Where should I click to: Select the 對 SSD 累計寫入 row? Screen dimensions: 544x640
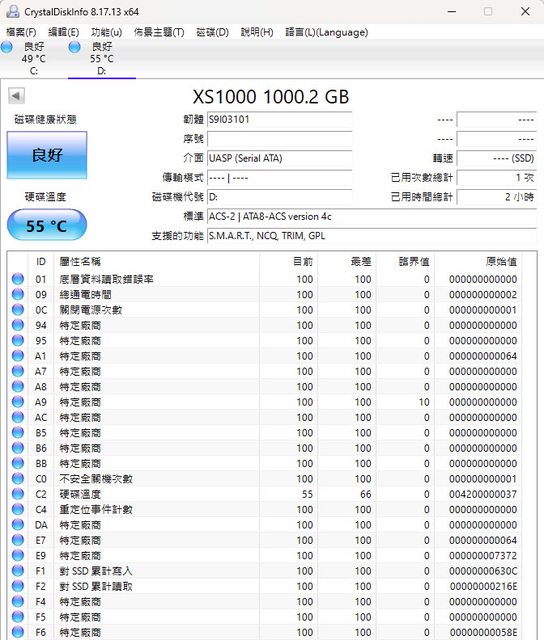pos(264,571)
